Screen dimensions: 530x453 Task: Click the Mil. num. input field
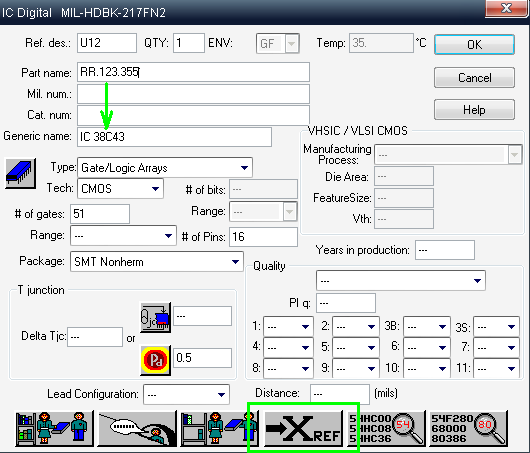point(193,94)
